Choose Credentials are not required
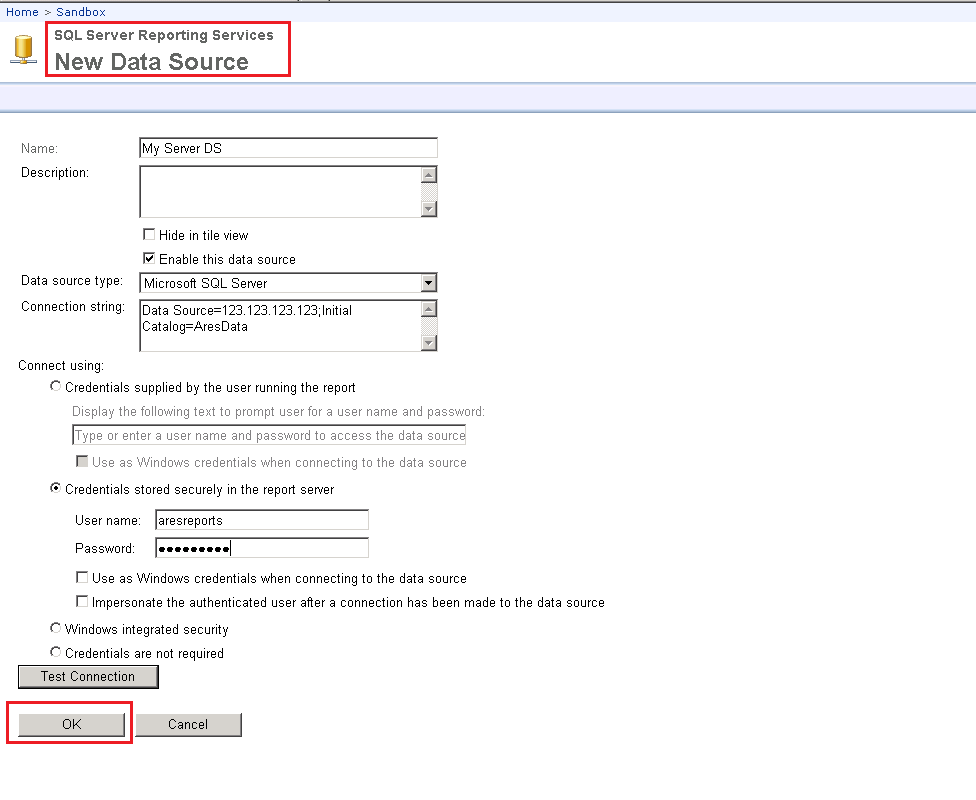Image resolution: width=976 pixels, height=800 pixels. click(55, 652)
